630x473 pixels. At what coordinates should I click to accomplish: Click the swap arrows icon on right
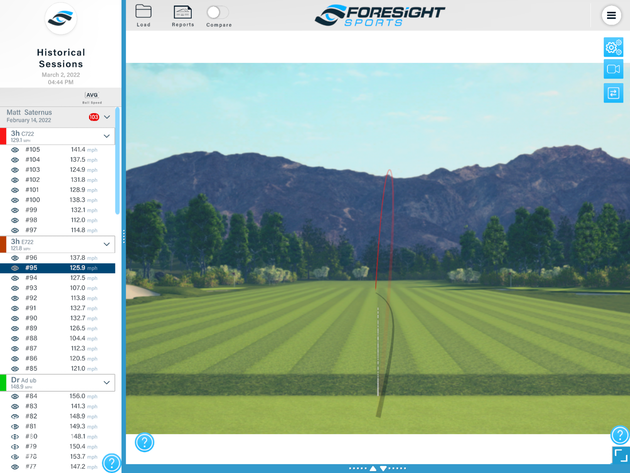tap(613, 93)
